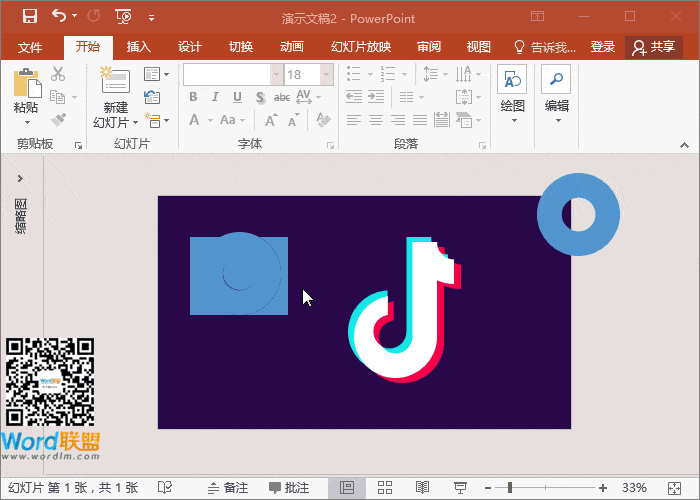
Task: Open the undo history dropdown arrow
Action: pyautogui.click(x=75, y=16)
